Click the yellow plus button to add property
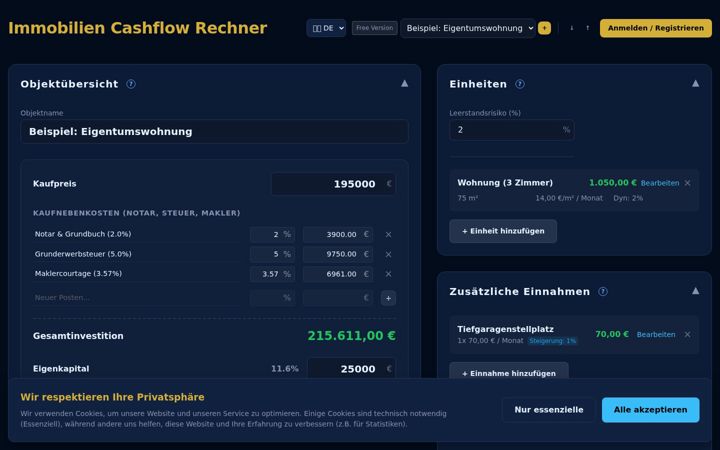720x450 pixels. [x=544, y=28]
